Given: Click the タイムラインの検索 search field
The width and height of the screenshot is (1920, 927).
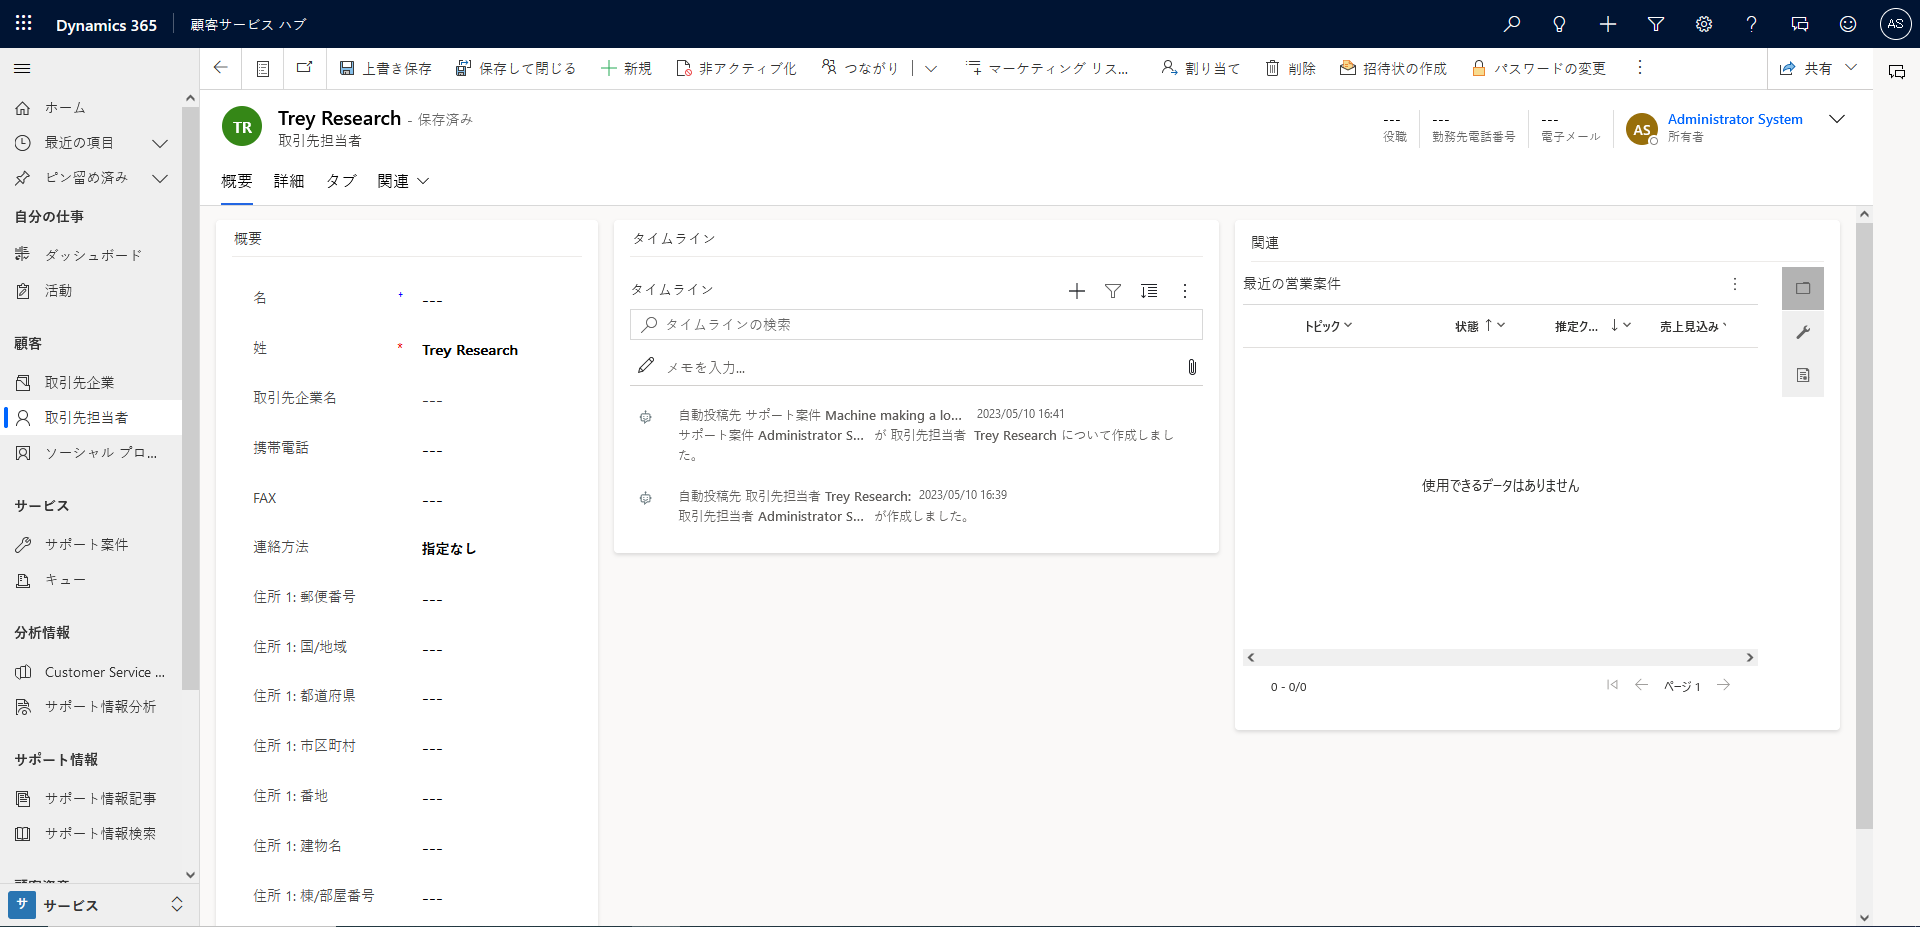Looking at the screenshot, I should (x=916, y=324).
